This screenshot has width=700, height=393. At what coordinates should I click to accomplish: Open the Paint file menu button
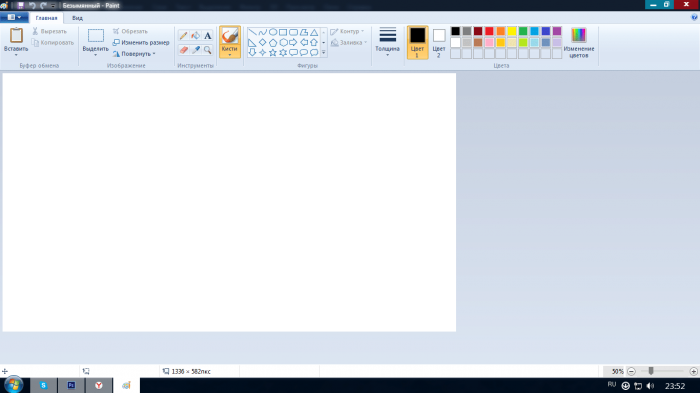pos(14,17)
